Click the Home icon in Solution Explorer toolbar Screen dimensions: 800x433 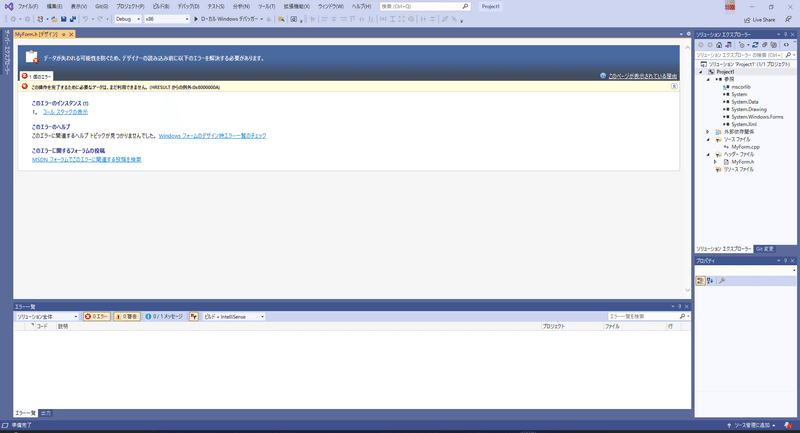[719, 45]
